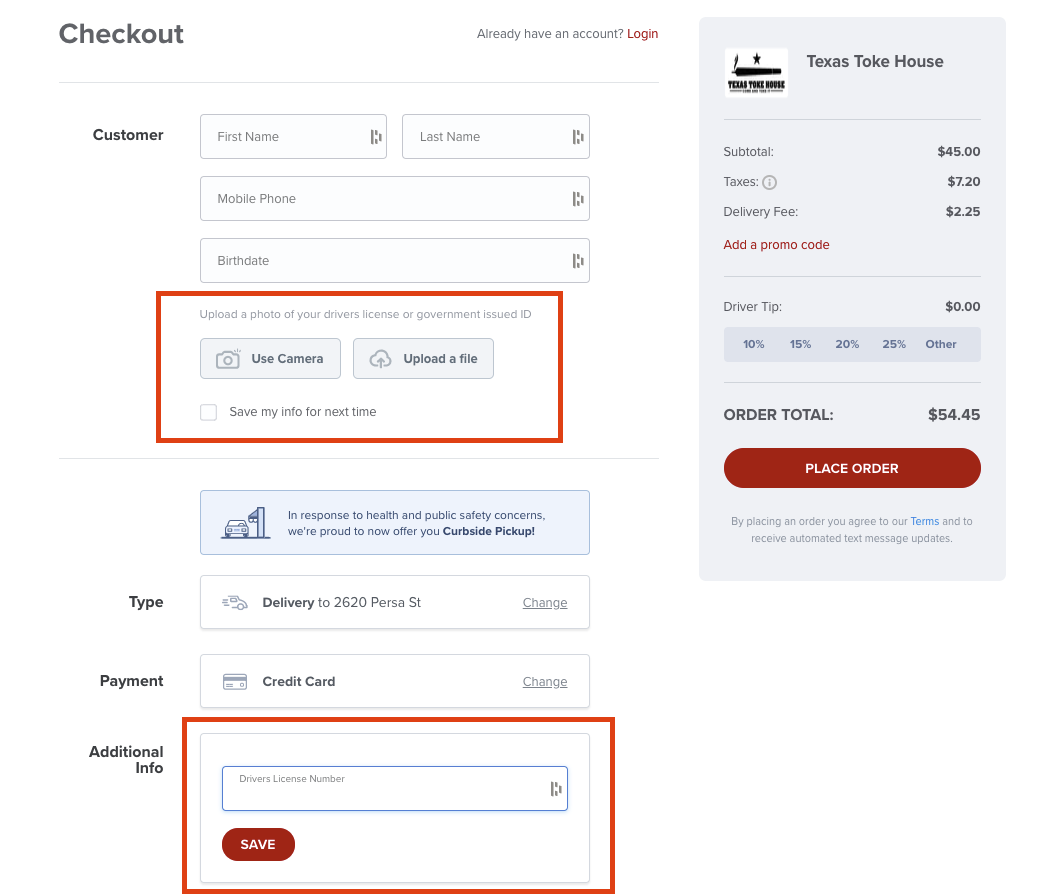1057x896 pixels.
Task: Click the credit card icon
Action: (235, 682)
